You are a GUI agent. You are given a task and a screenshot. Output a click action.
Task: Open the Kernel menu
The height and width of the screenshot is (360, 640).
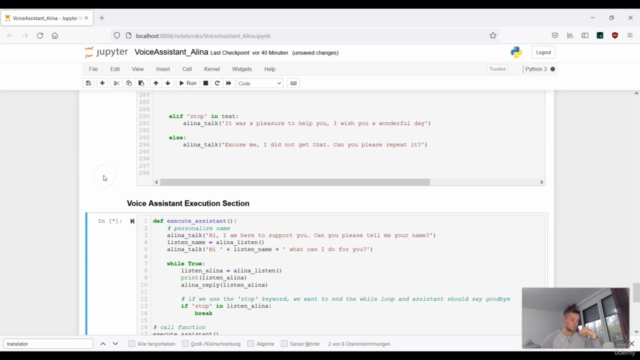(212, 69)
